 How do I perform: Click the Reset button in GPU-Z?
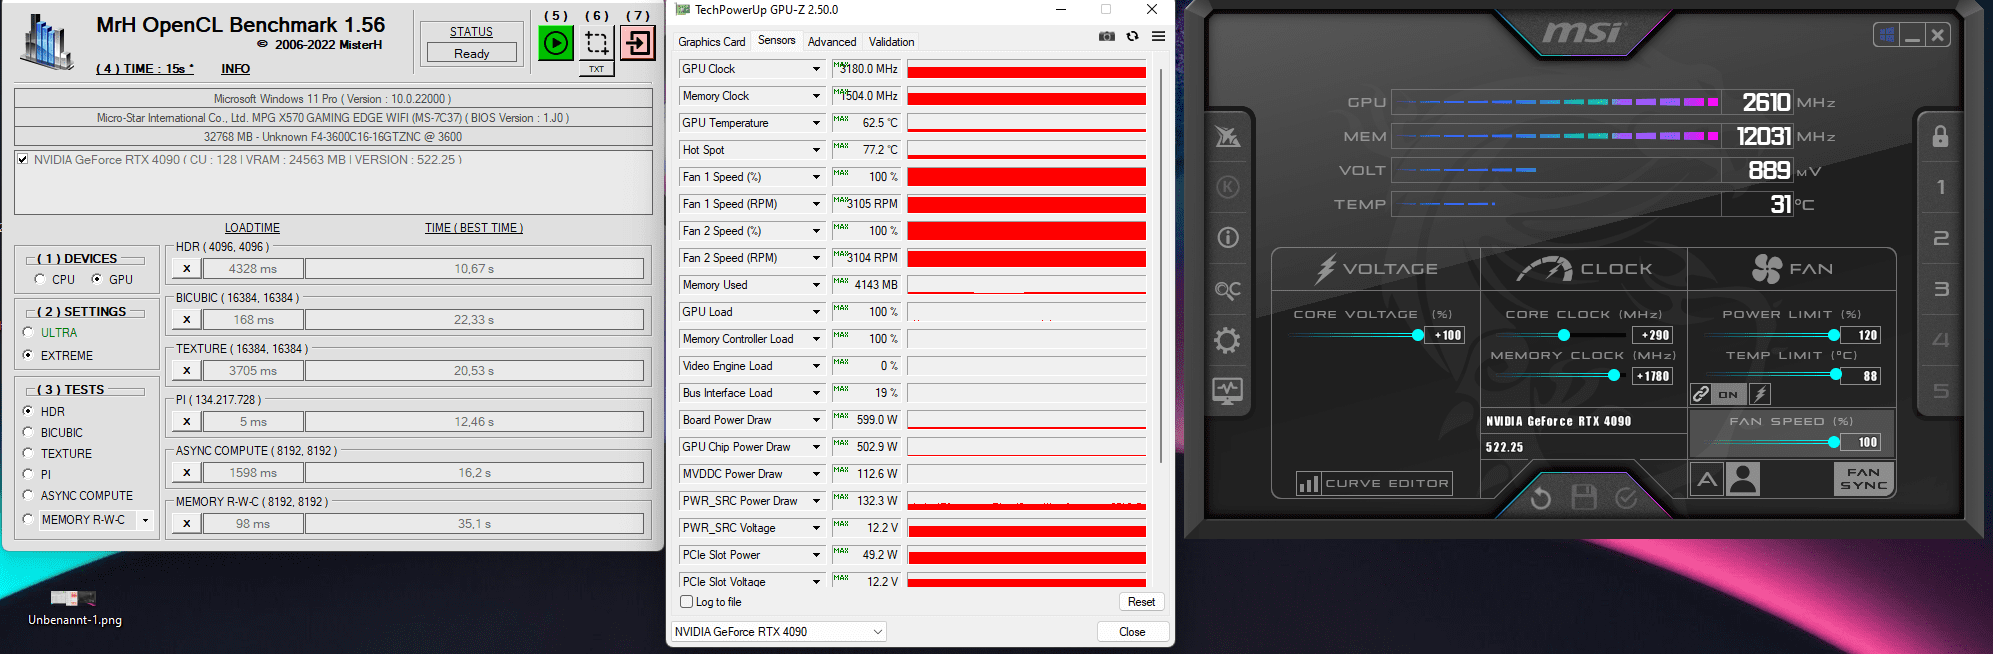tap(1141, 602)
